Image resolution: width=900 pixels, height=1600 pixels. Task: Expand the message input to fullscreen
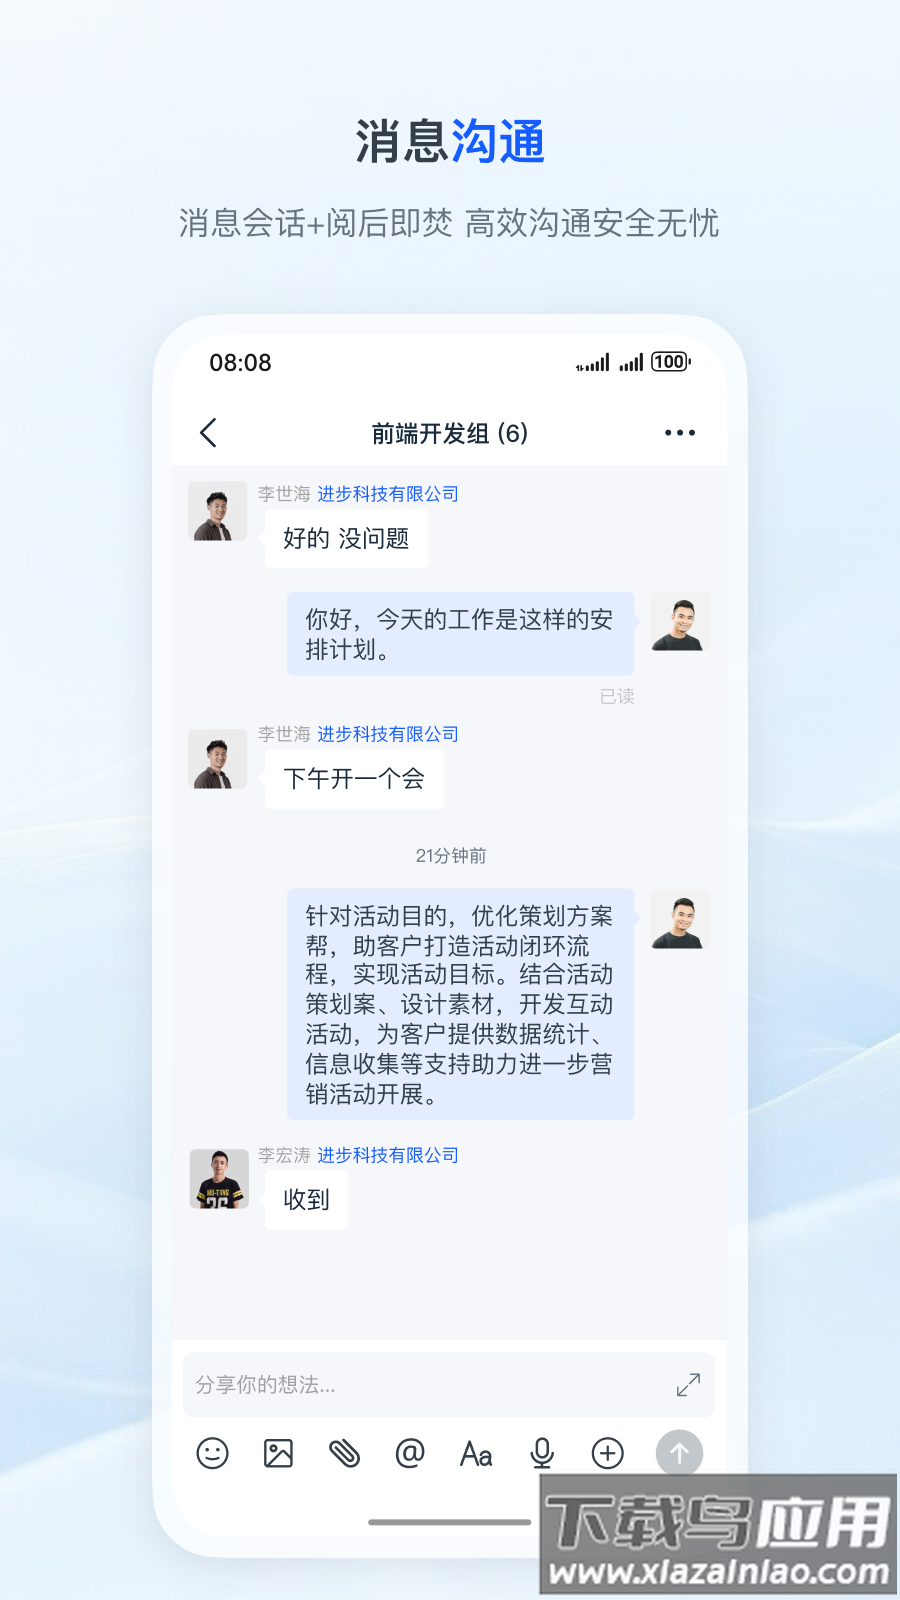point(688,1385)
